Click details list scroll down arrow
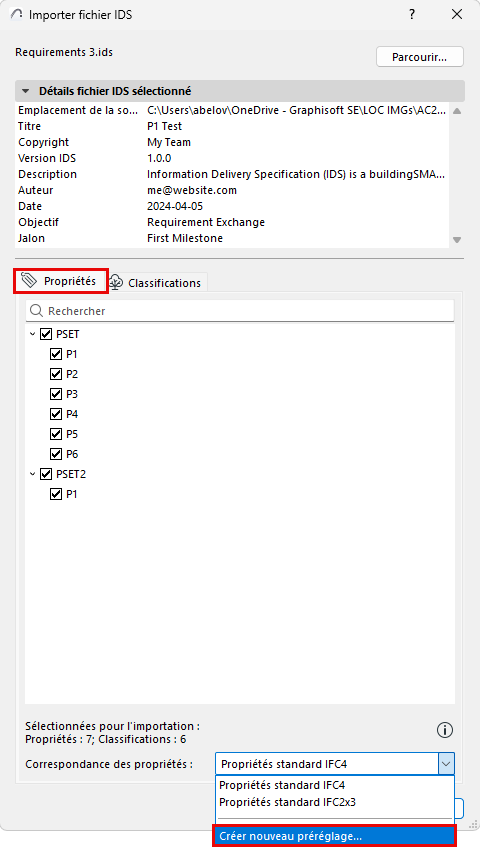 pyautogui.click(x=457, y=240)
